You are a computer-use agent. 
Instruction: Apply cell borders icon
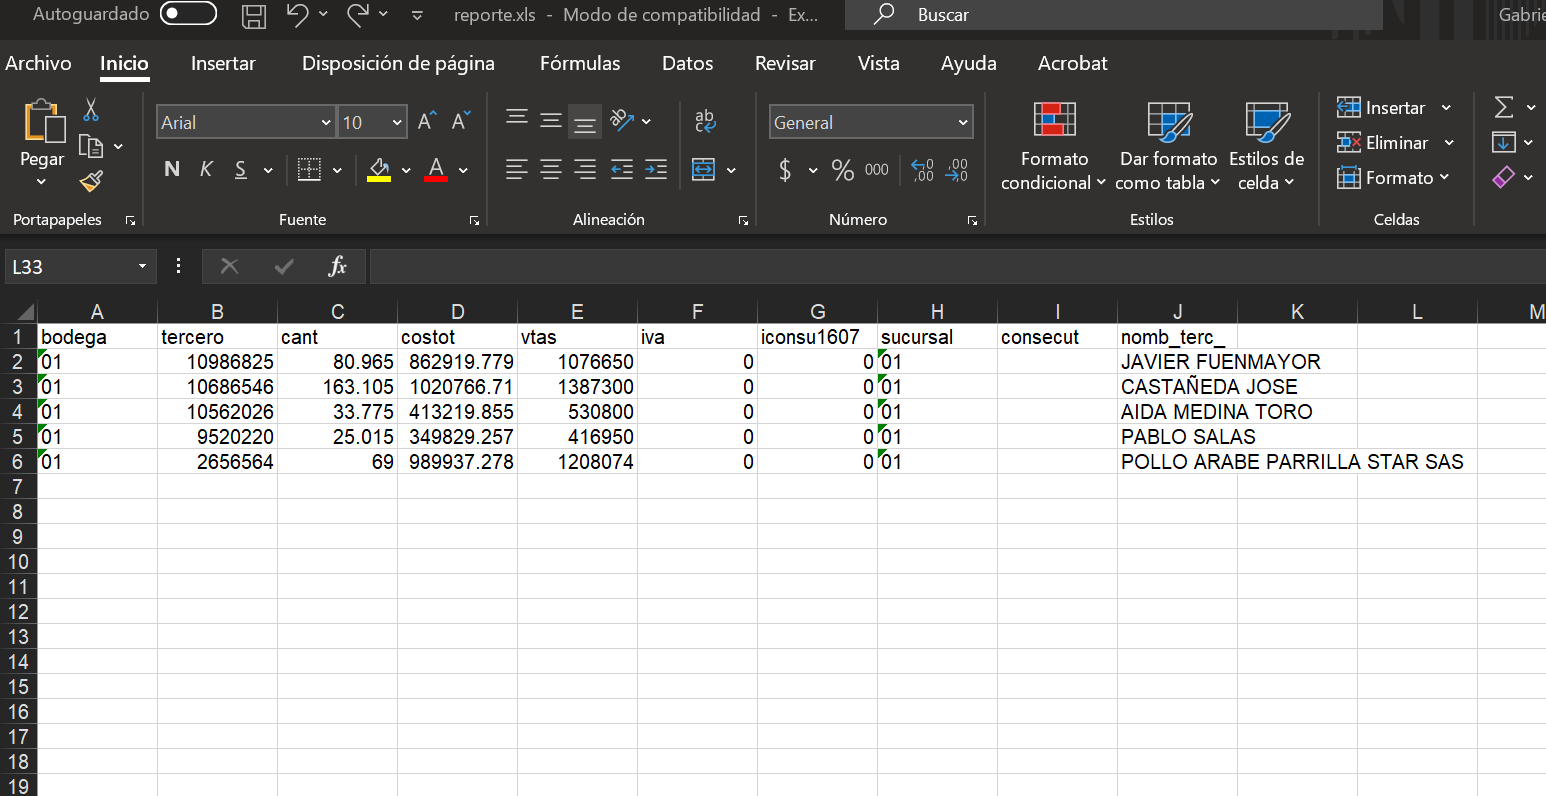point(309,169)
